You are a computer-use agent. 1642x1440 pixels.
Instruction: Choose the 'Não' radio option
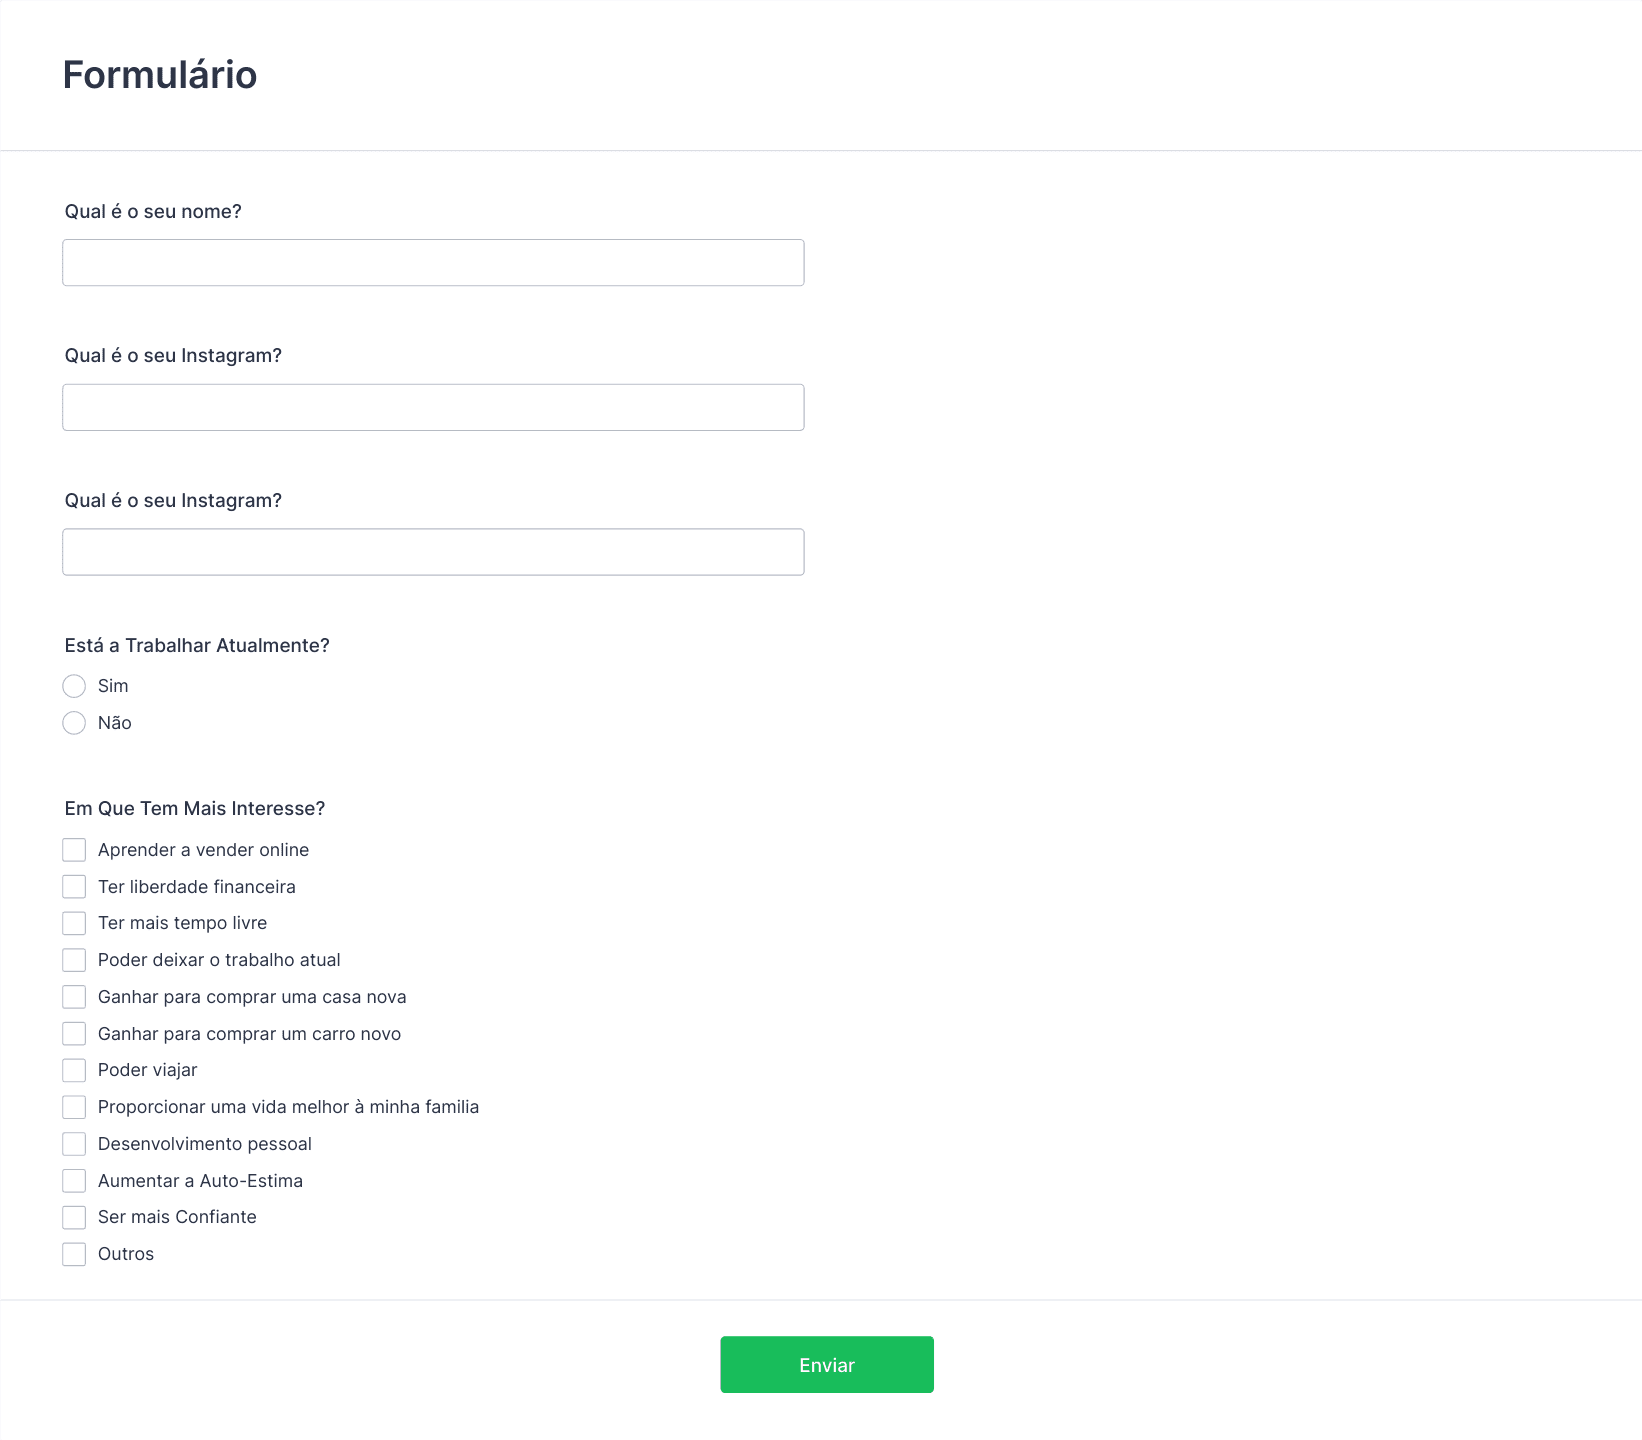(x=74, y=723)
